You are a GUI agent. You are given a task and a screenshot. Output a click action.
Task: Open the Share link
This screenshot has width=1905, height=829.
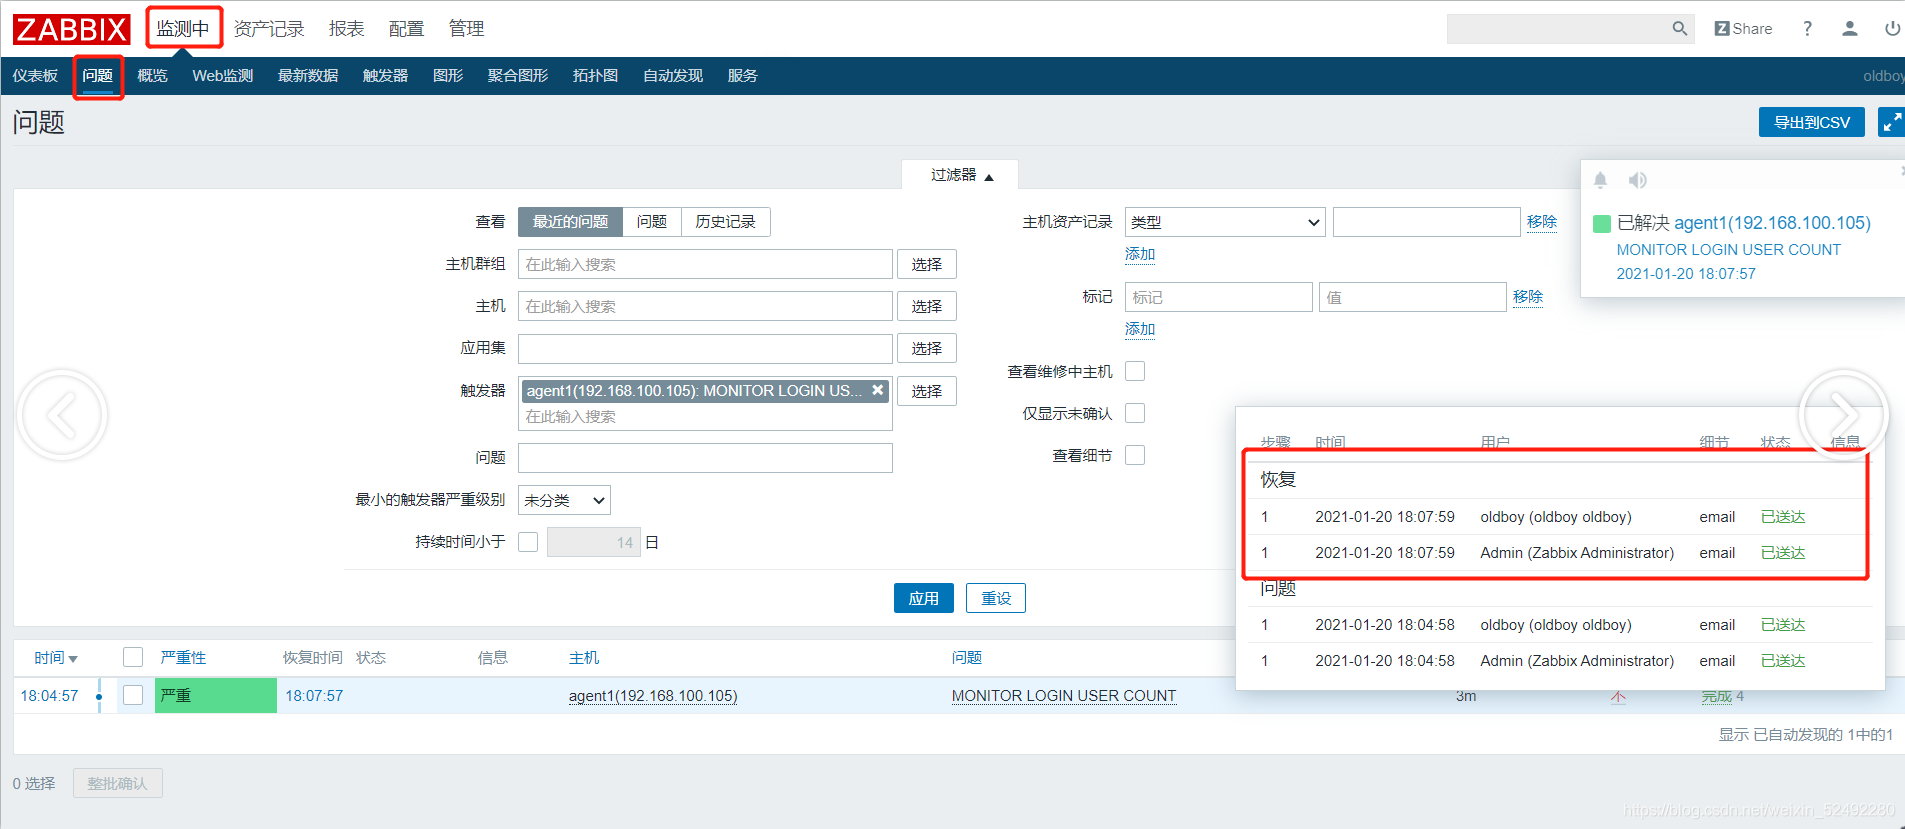click(1743, 29)
